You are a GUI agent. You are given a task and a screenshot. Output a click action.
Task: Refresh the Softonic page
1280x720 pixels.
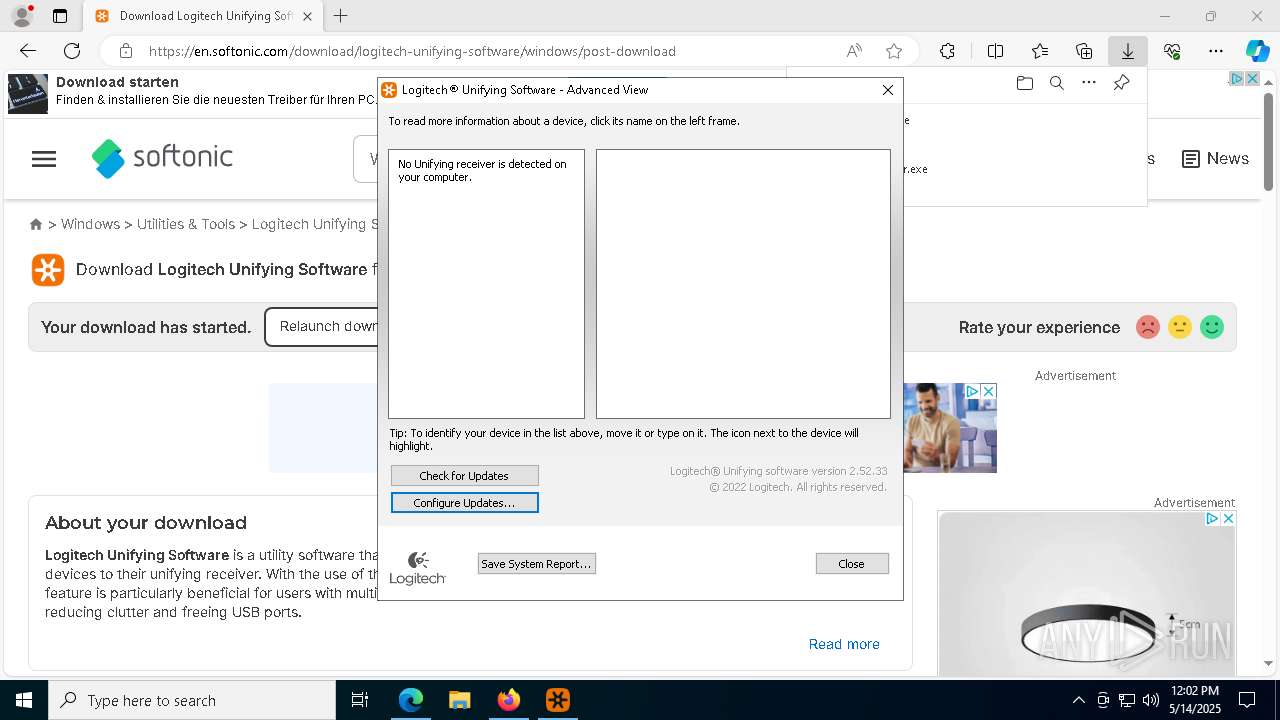(72, 51)
